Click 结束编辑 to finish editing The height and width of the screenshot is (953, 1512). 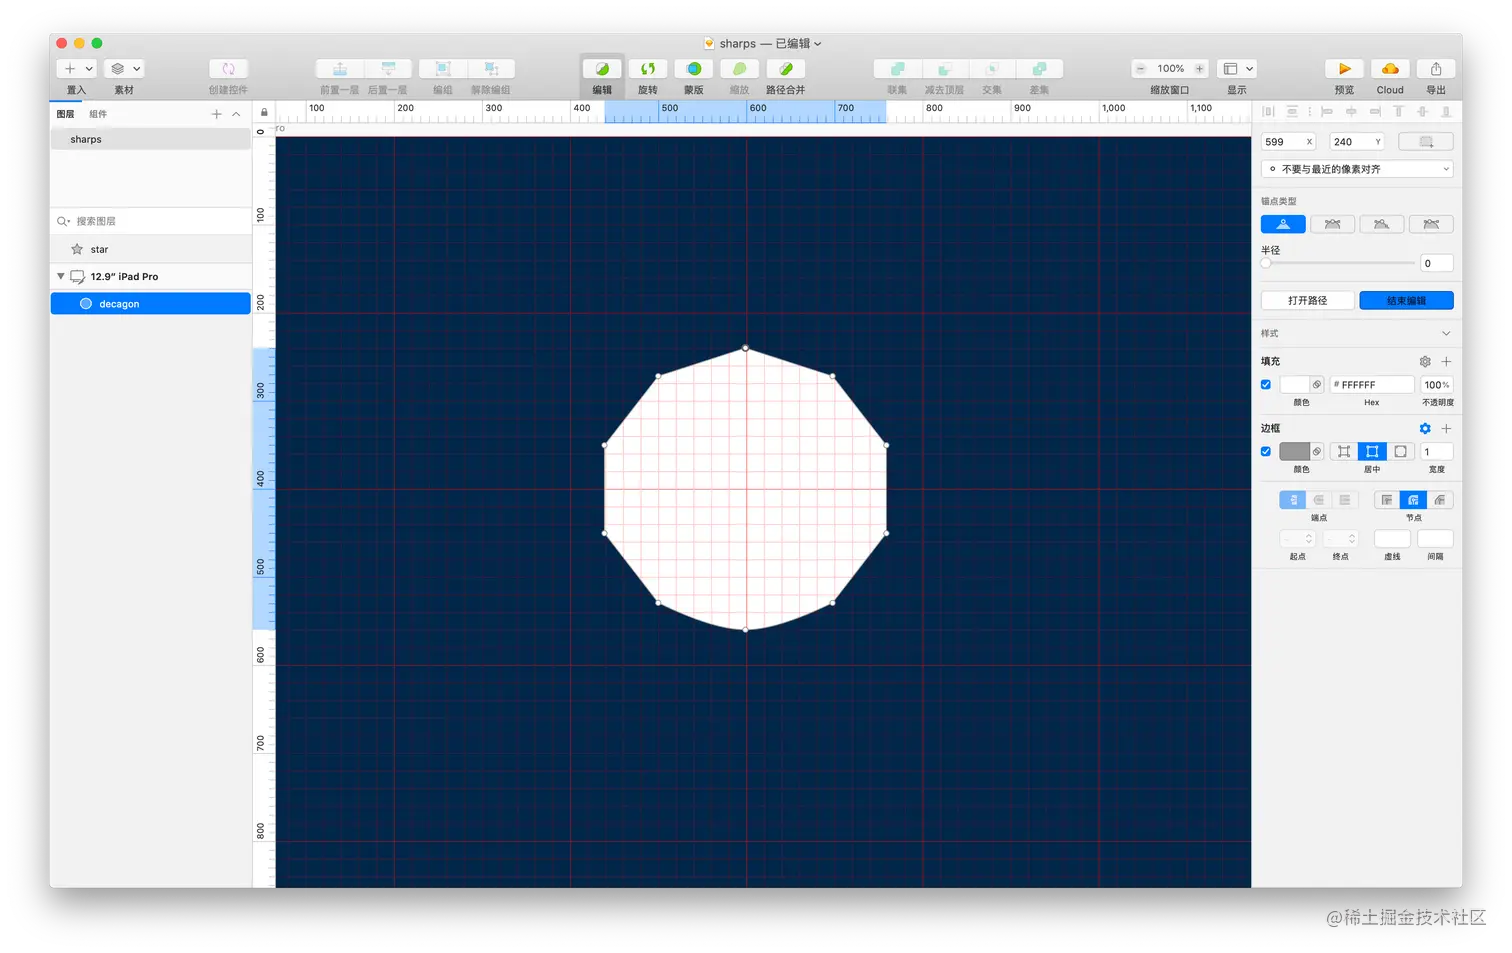(x=1406, y=300)
